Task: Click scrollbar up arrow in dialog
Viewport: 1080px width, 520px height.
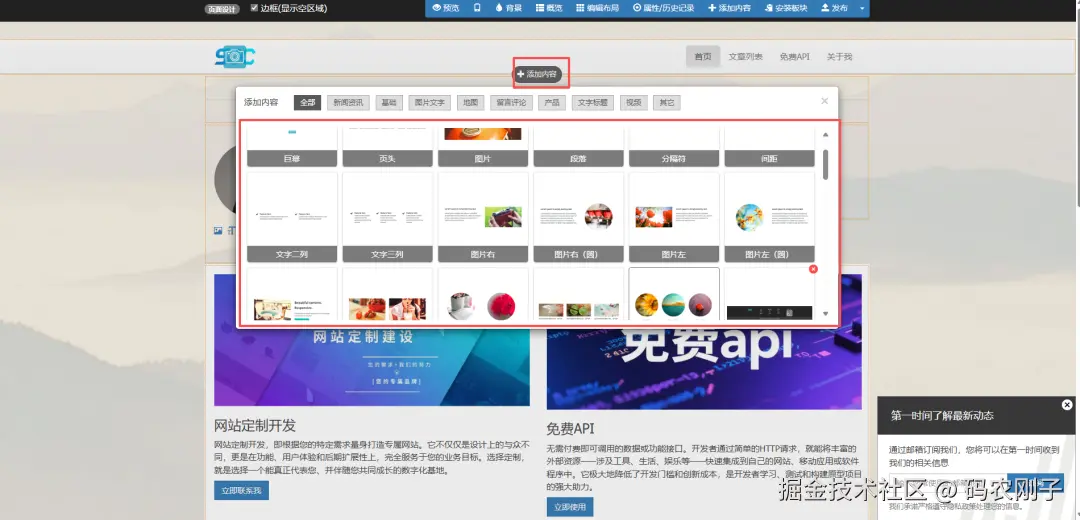Action: point(826,134)
